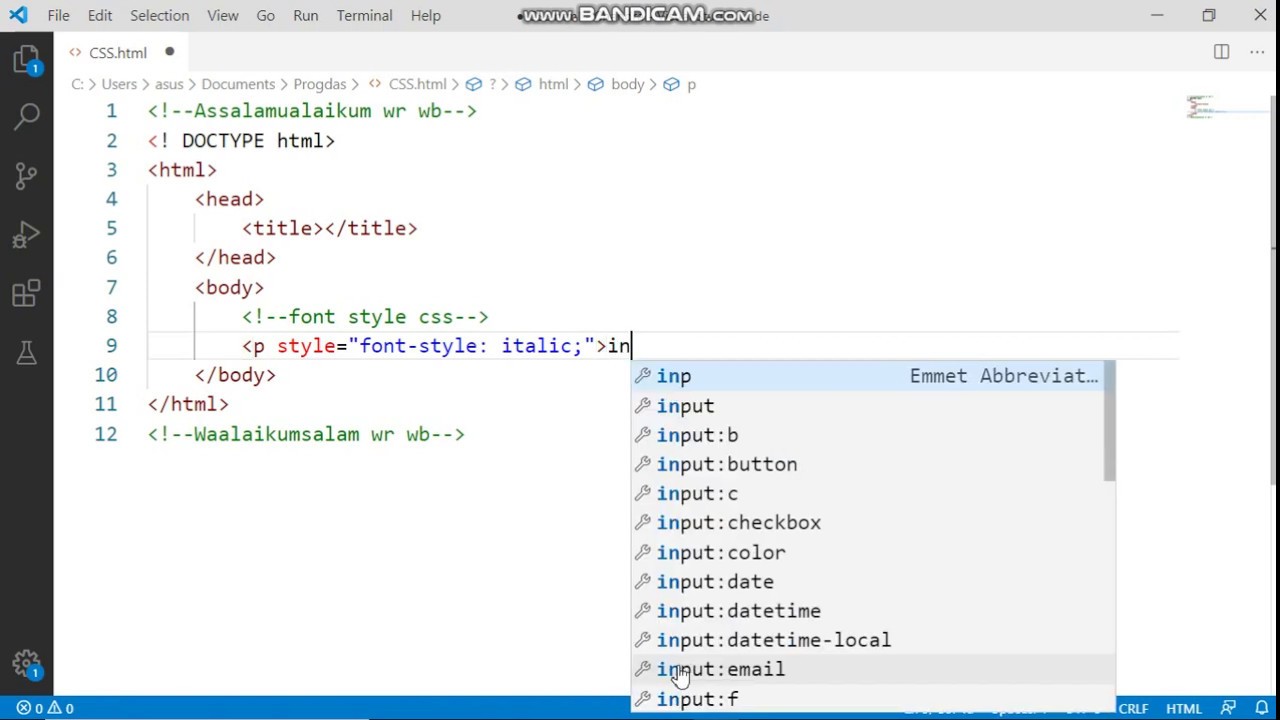Image resolution: width=1280 pixels, height=720 pixels.
Task: Select the CSS.html editor tab
Action: pos(118,52)
